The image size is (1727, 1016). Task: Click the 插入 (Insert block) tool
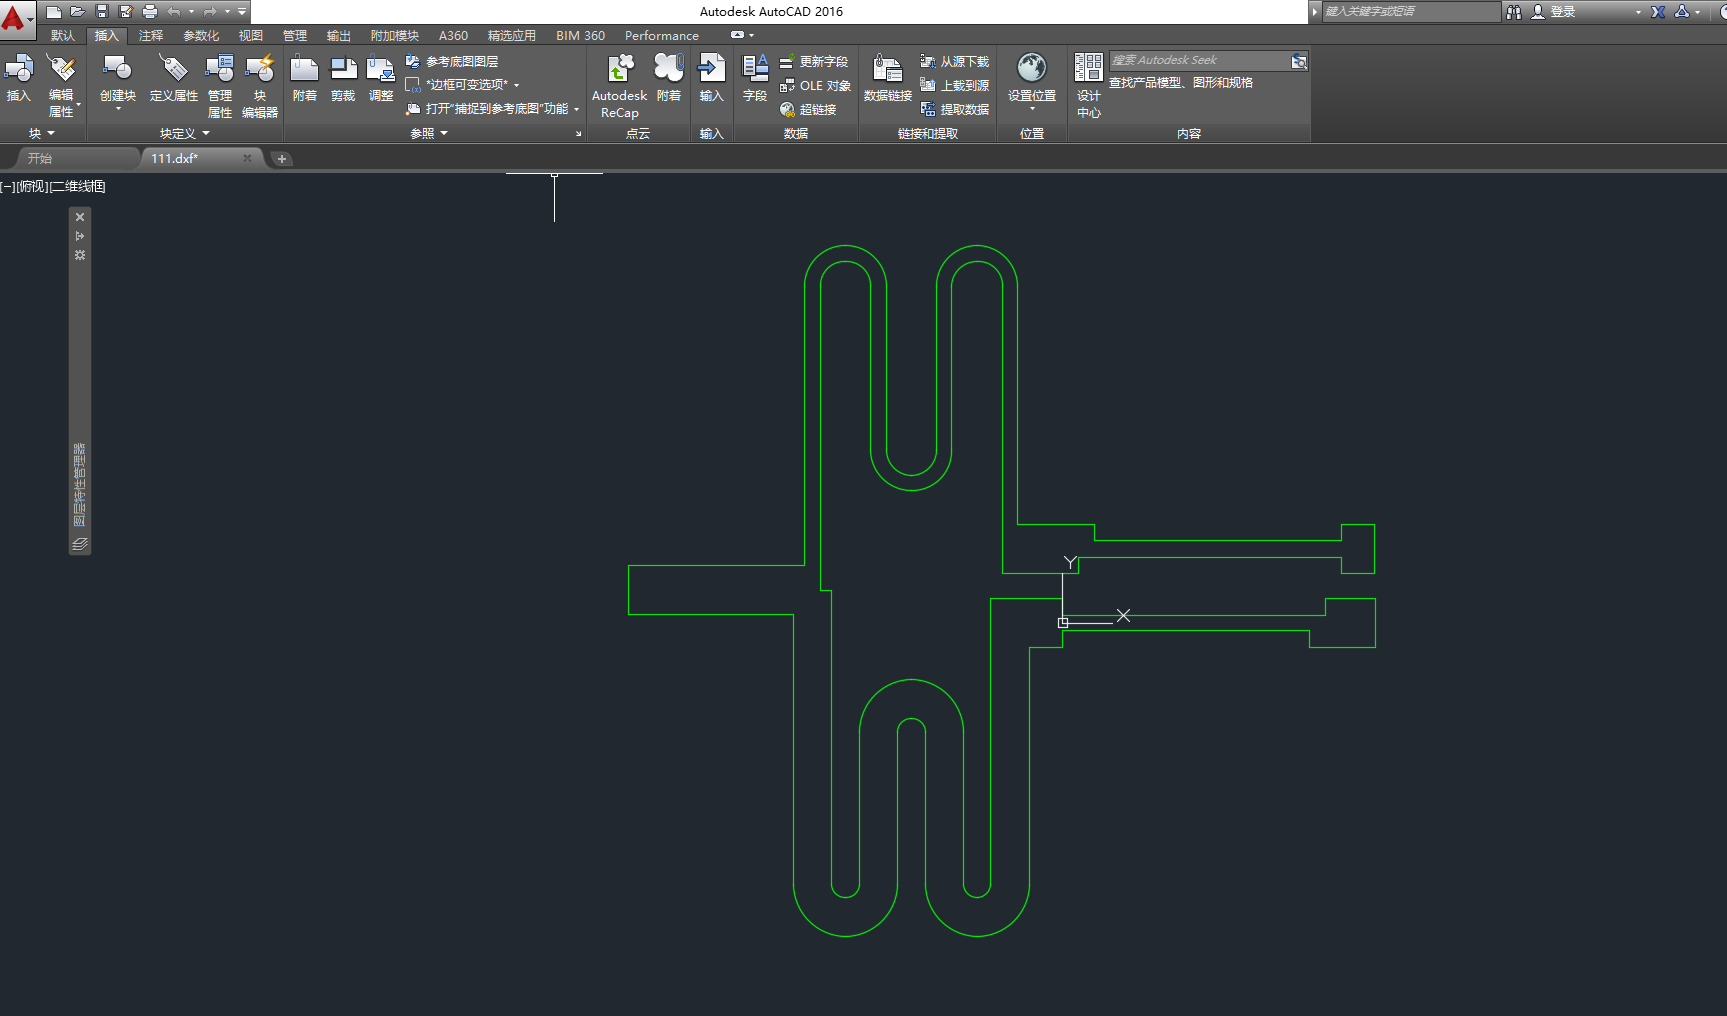(x=19, y=80)
